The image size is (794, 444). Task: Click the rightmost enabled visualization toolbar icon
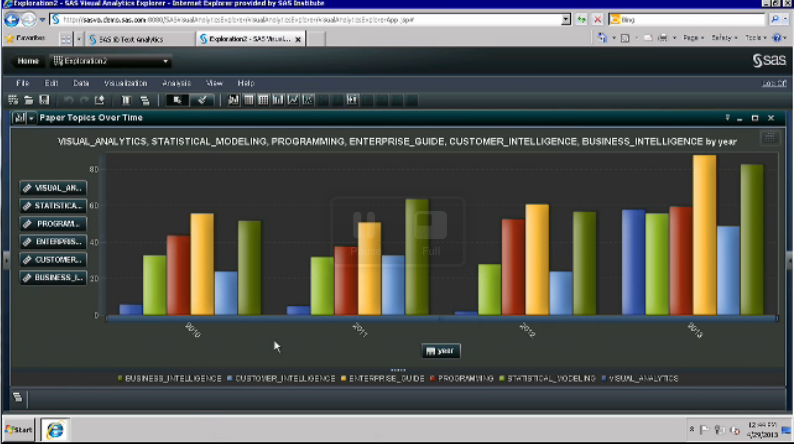[352, 100]
